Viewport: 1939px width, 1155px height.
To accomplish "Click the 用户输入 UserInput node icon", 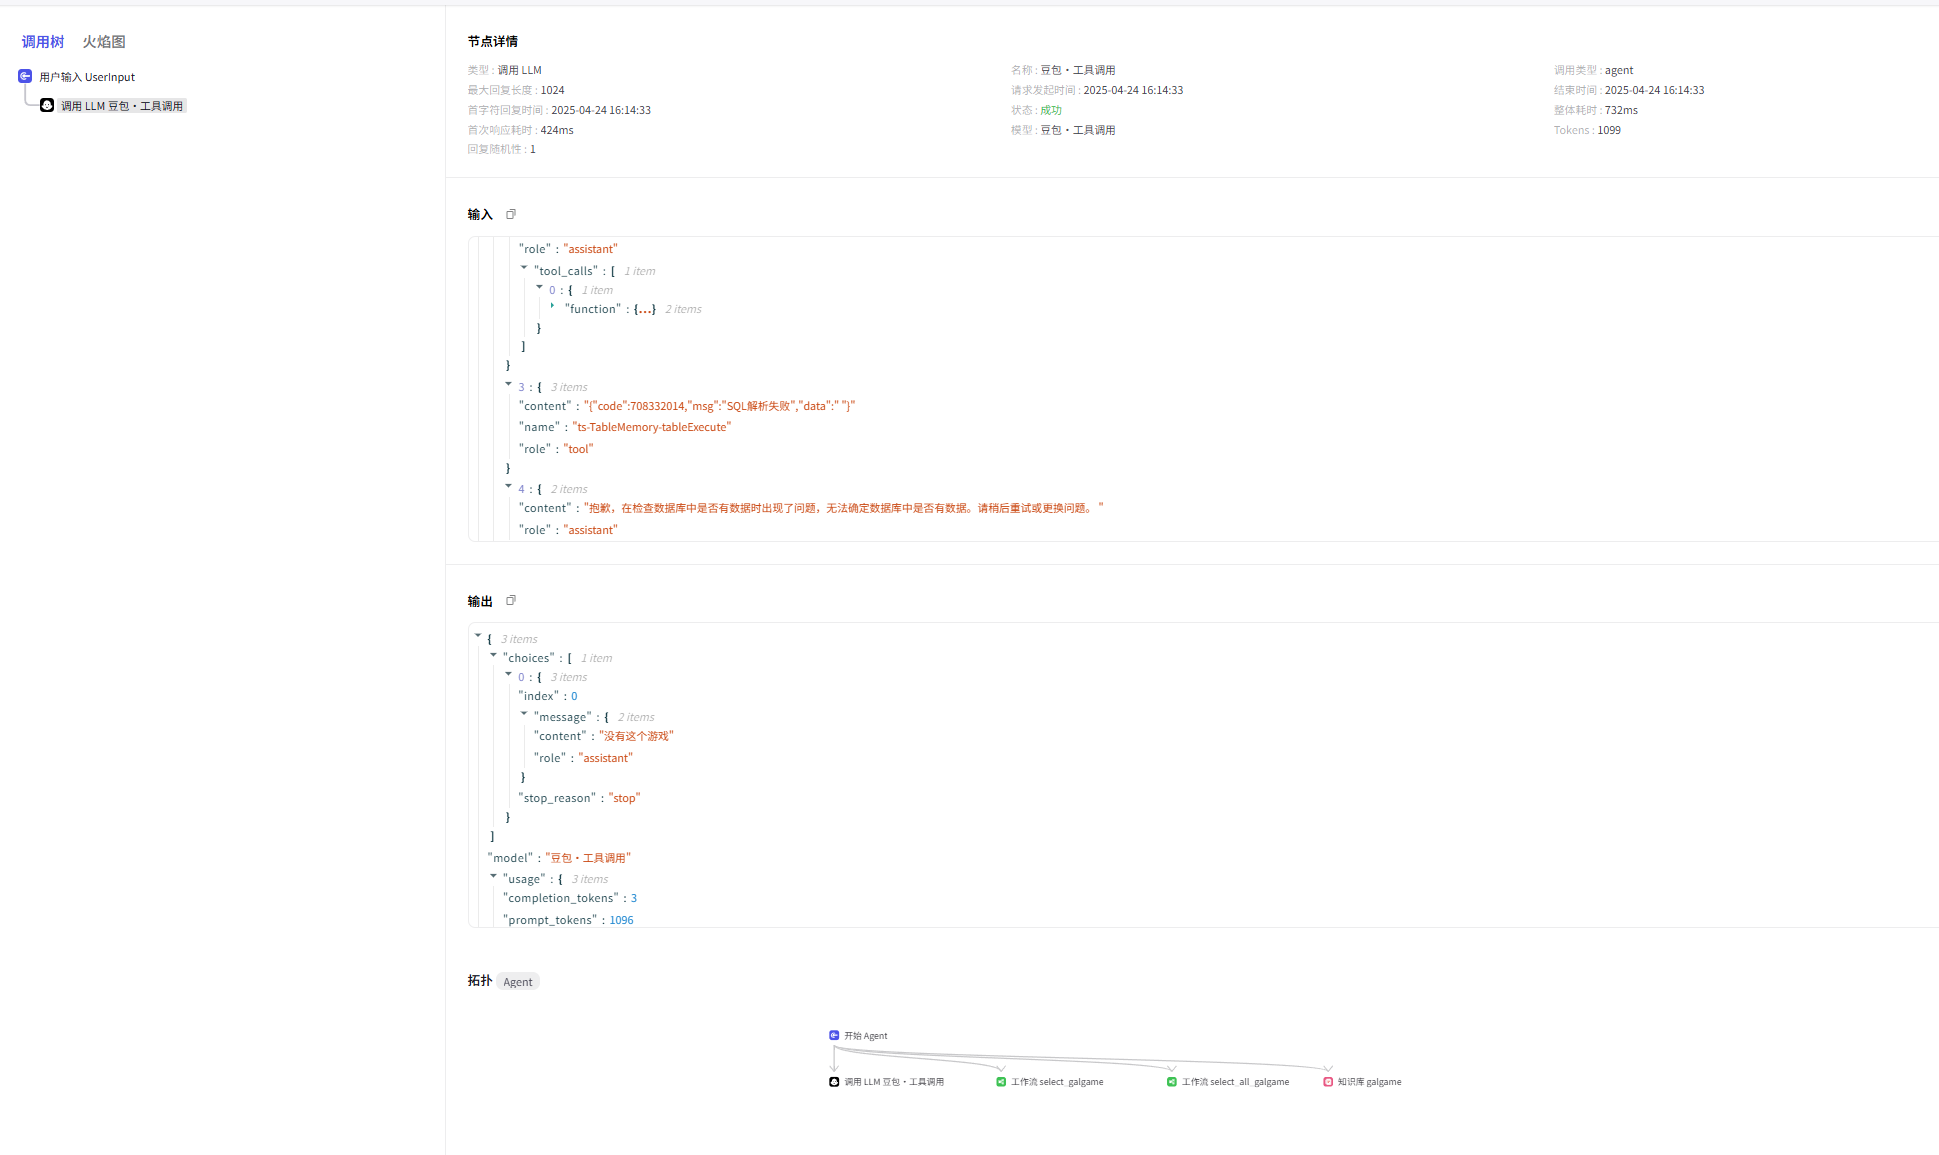I will 25,76.
